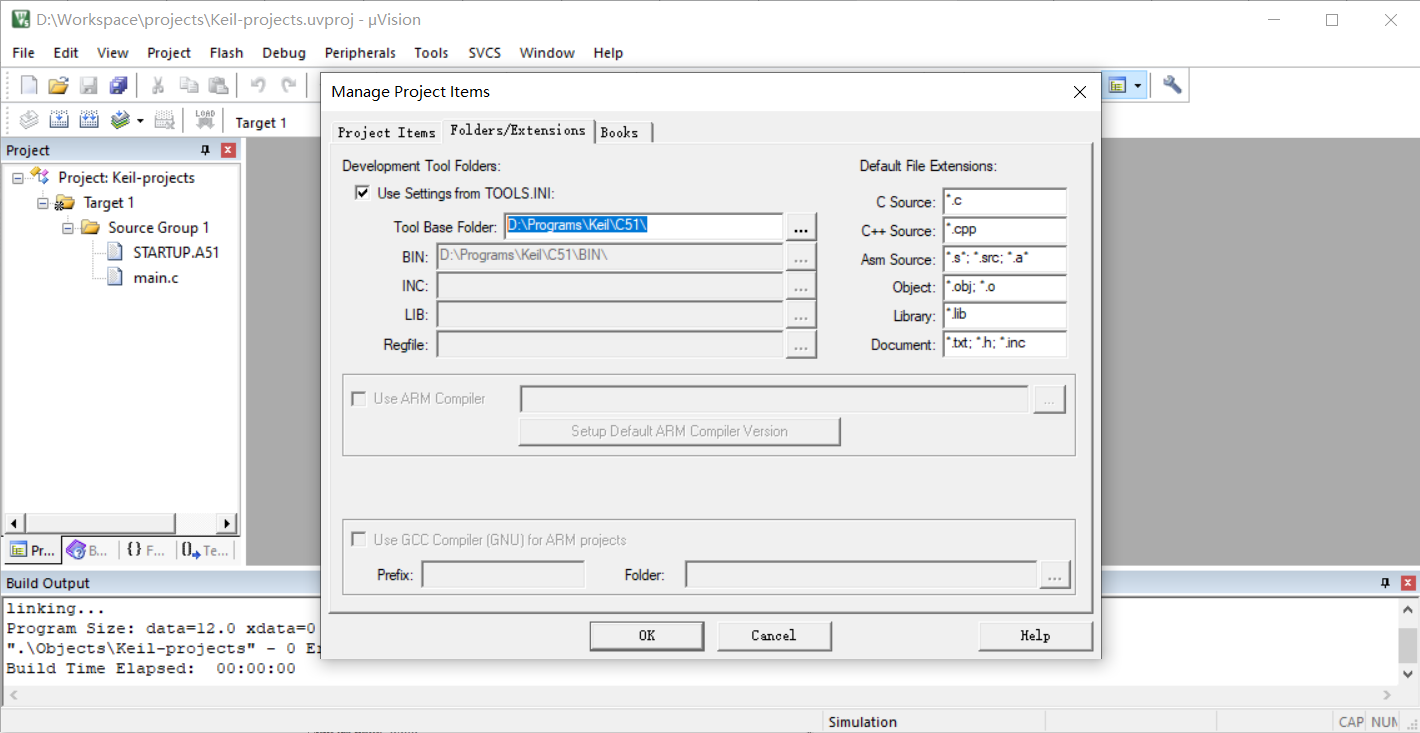Open the File menu
This screenshot has height=733, width=1420.
click(23, 53)
